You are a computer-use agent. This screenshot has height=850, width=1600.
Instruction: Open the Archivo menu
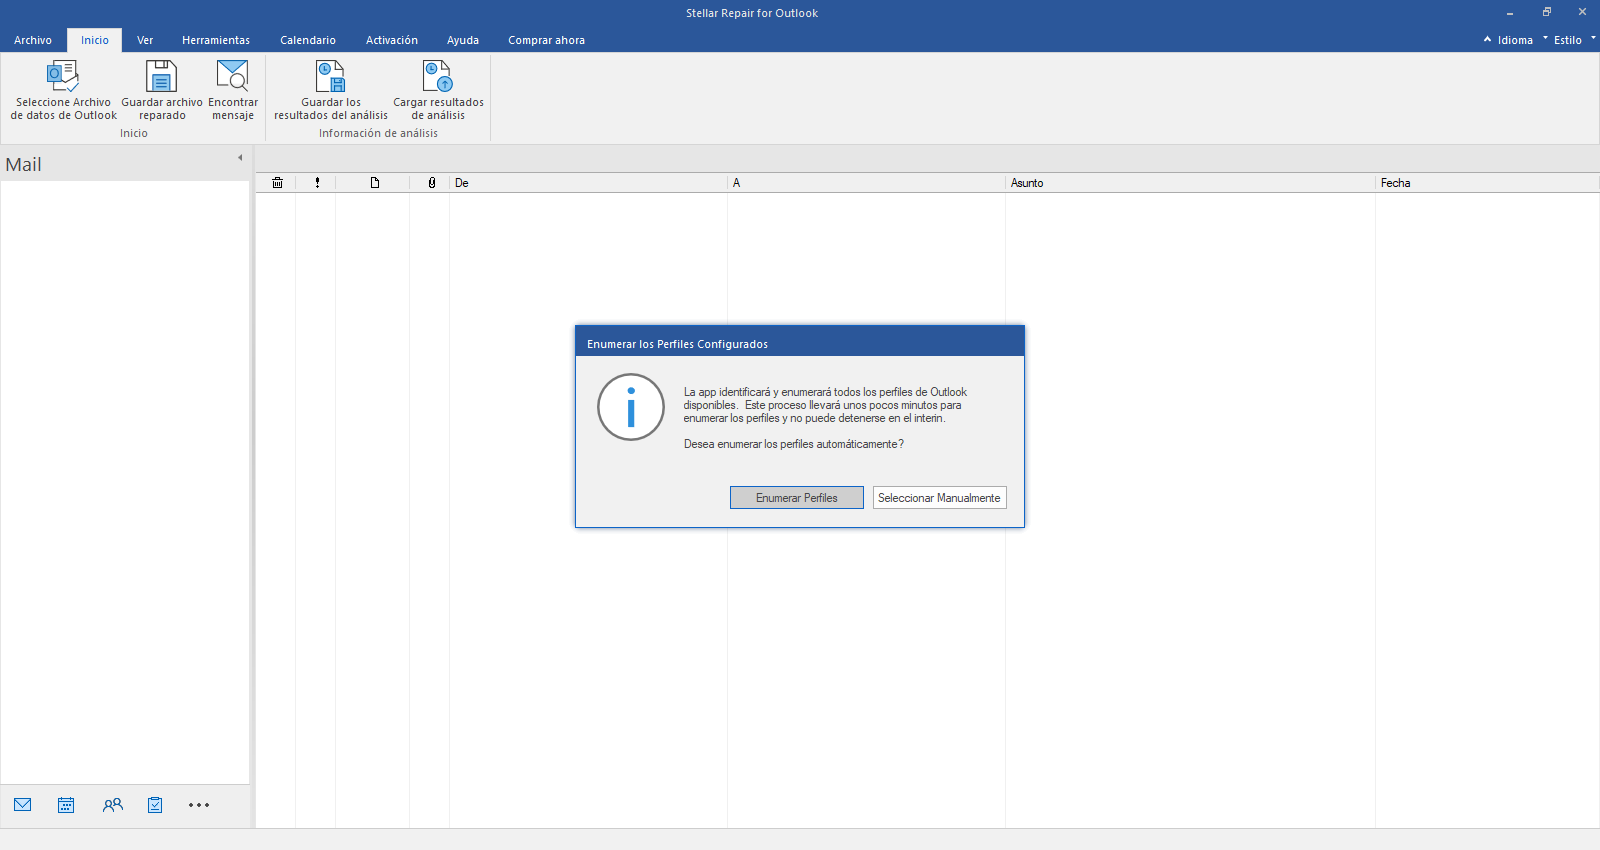click(x=33, y=40)
